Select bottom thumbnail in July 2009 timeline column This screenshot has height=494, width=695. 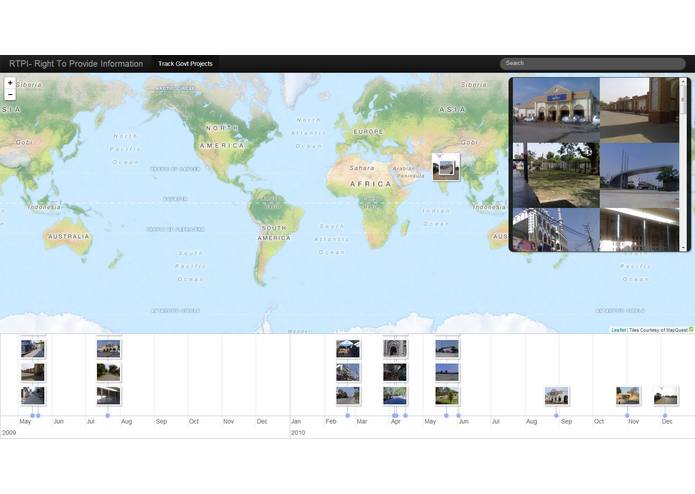[109, 396]
